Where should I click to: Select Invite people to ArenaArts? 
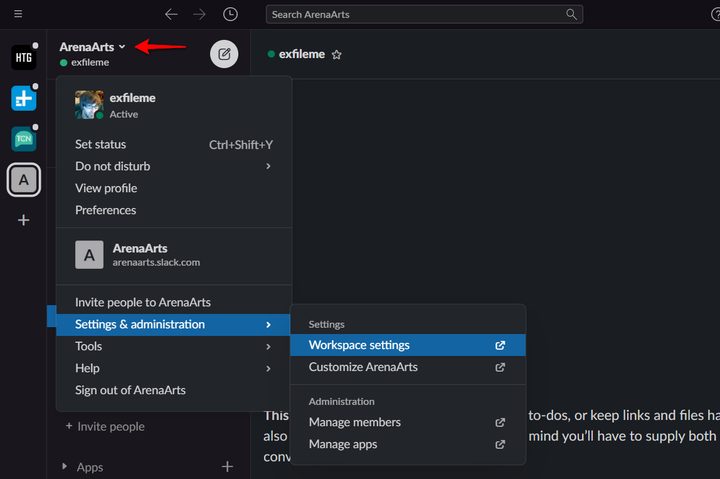[x=174, y=302]
